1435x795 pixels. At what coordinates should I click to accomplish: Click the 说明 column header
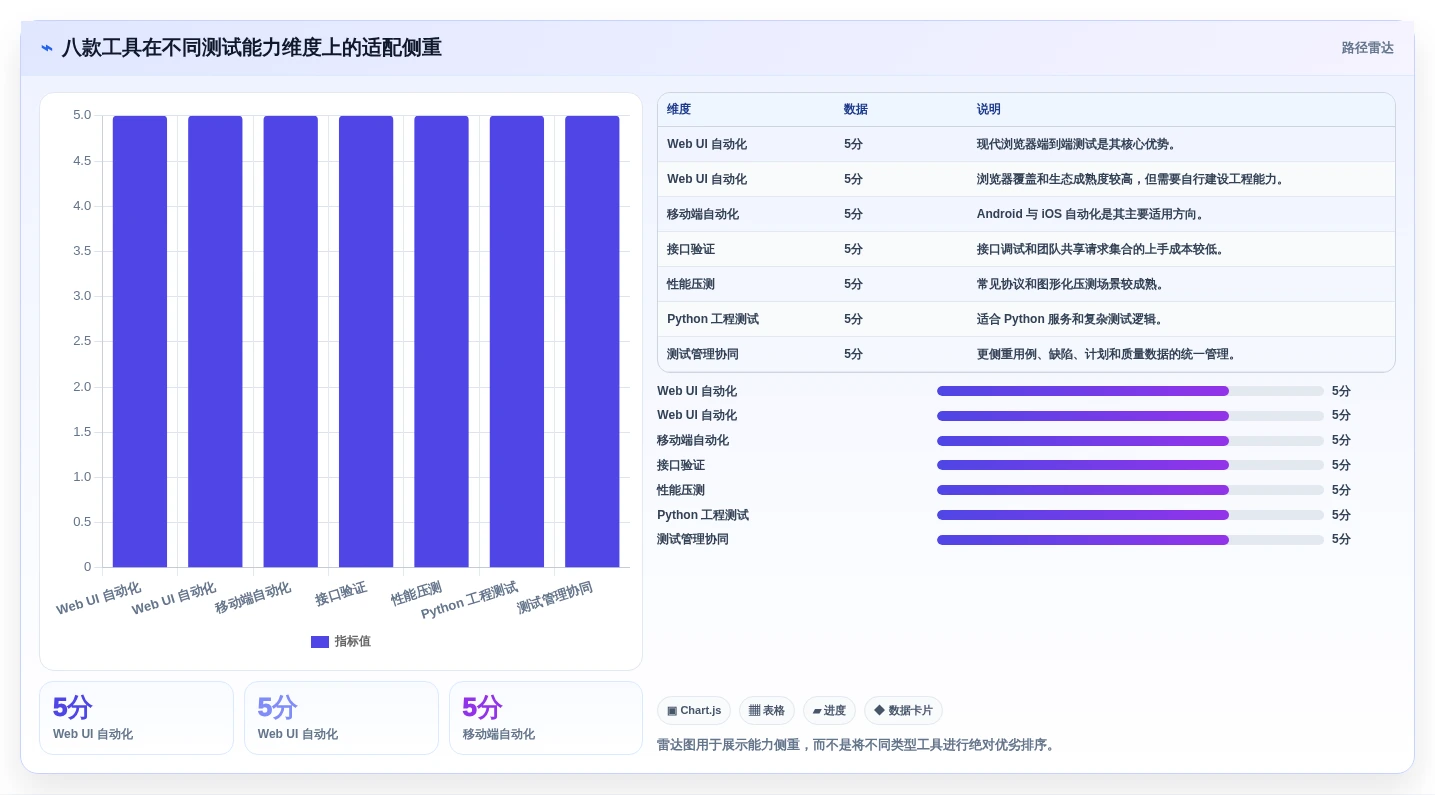989,110
